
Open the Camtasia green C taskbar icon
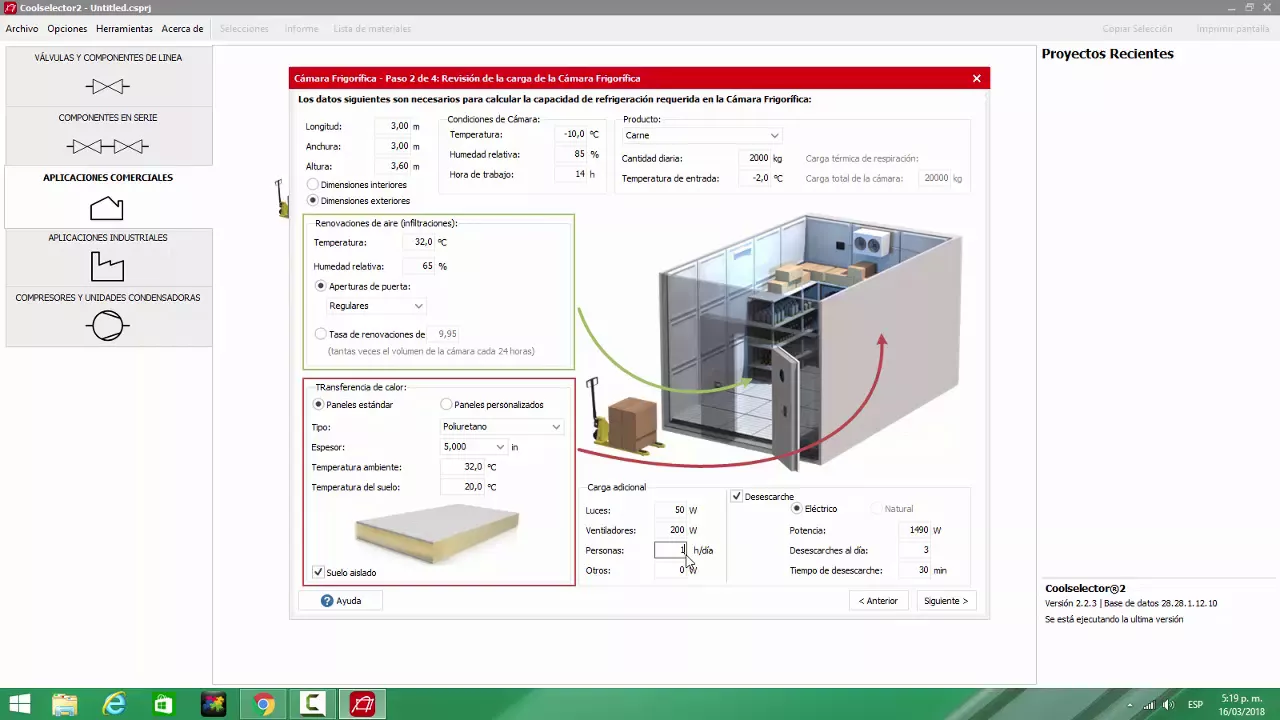(x=312, y=704)
